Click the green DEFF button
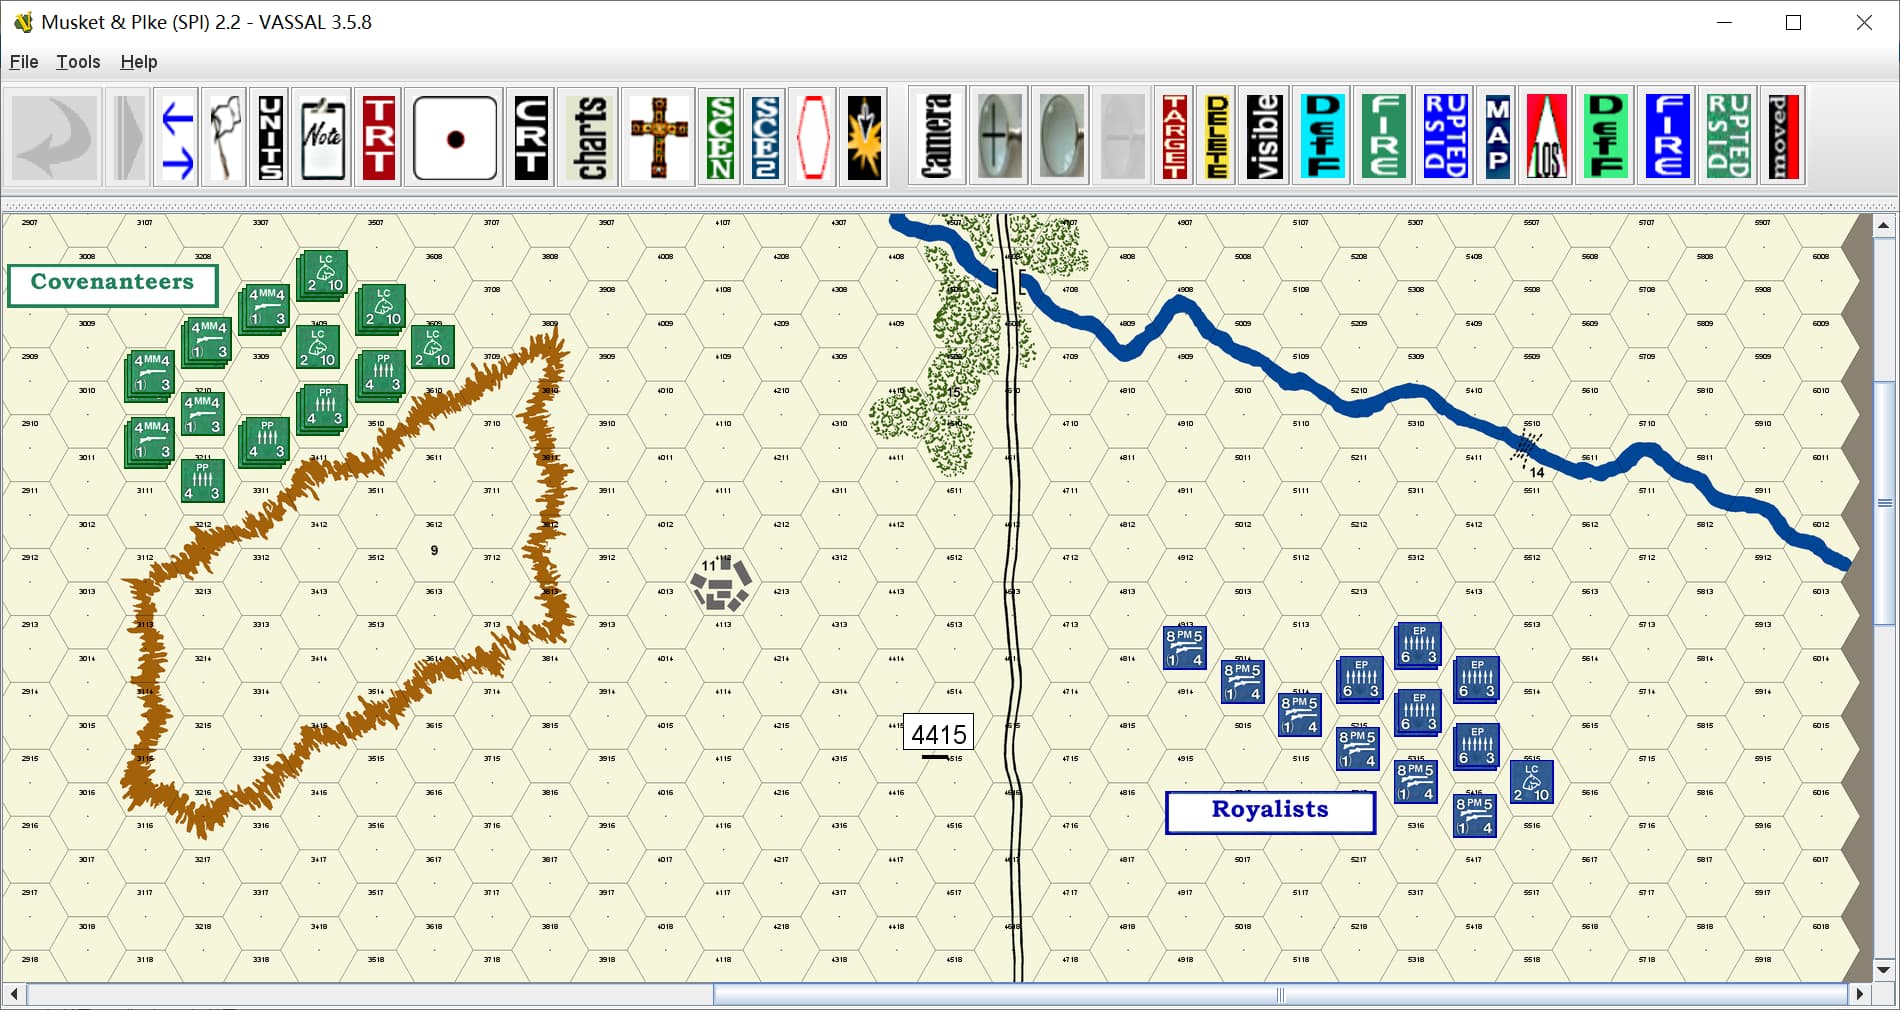 [1605, 137]
